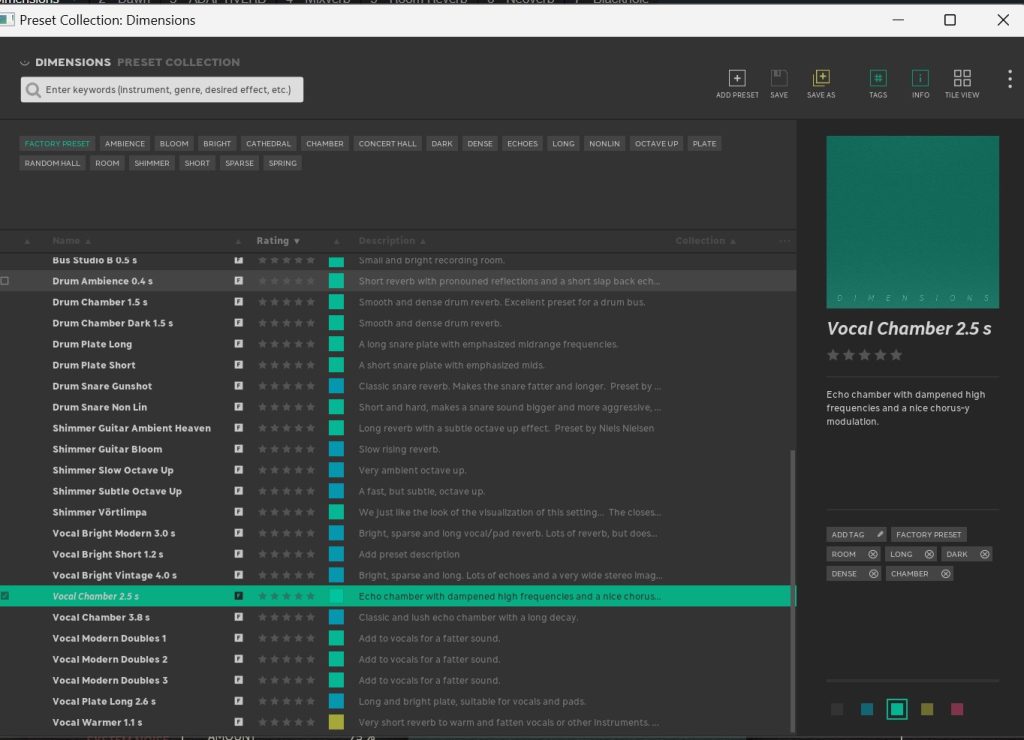Switch to Tile View
The image size is (1024, 740).
tap(962, 79)
